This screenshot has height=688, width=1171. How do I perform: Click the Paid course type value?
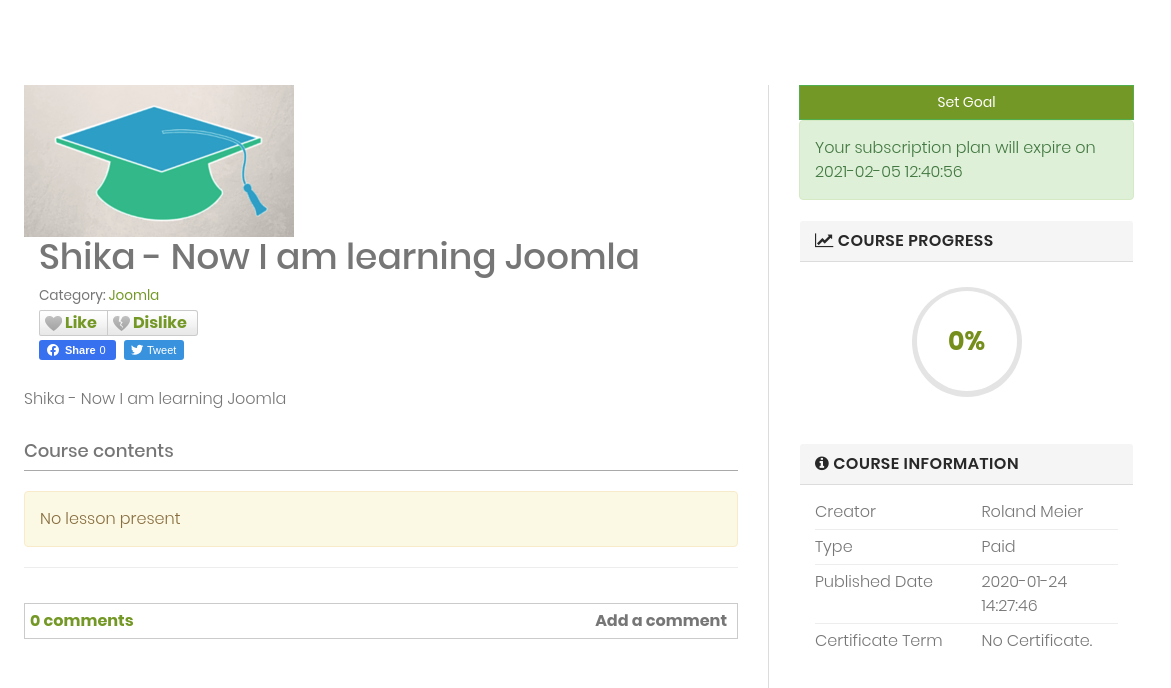pos(998,547)
